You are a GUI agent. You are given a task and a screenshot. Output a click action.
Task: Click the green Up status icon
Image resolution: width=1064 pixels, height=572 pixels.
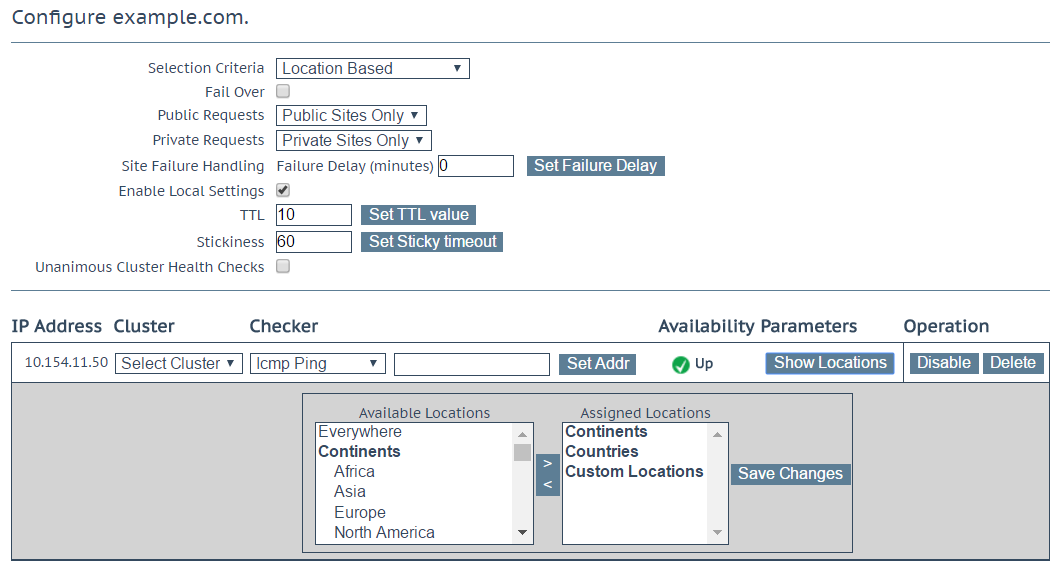coord(681,365)
